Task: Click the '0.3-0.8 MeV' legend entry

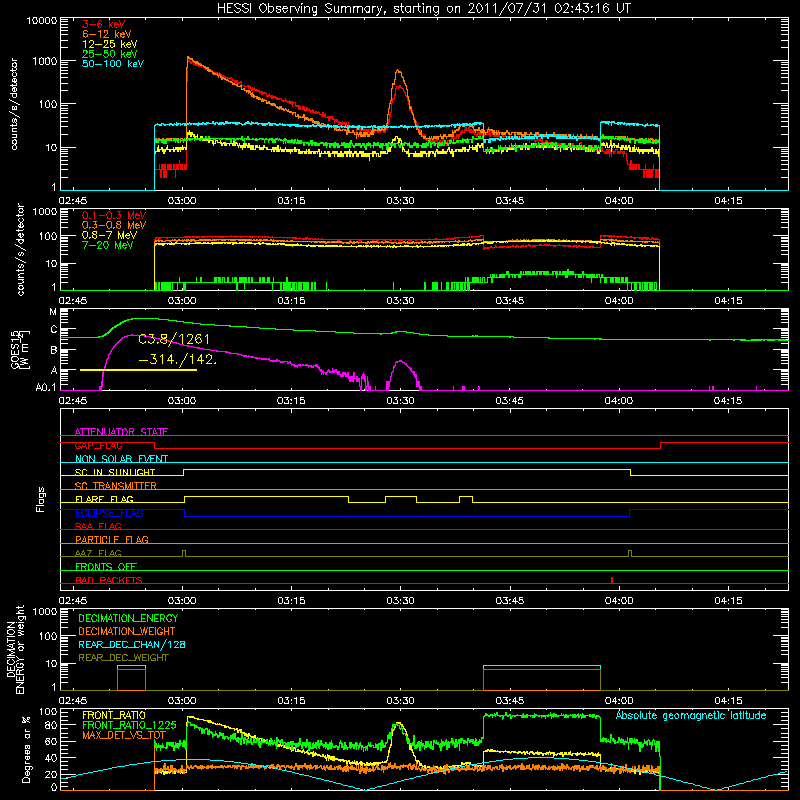Action: (114, 225)
